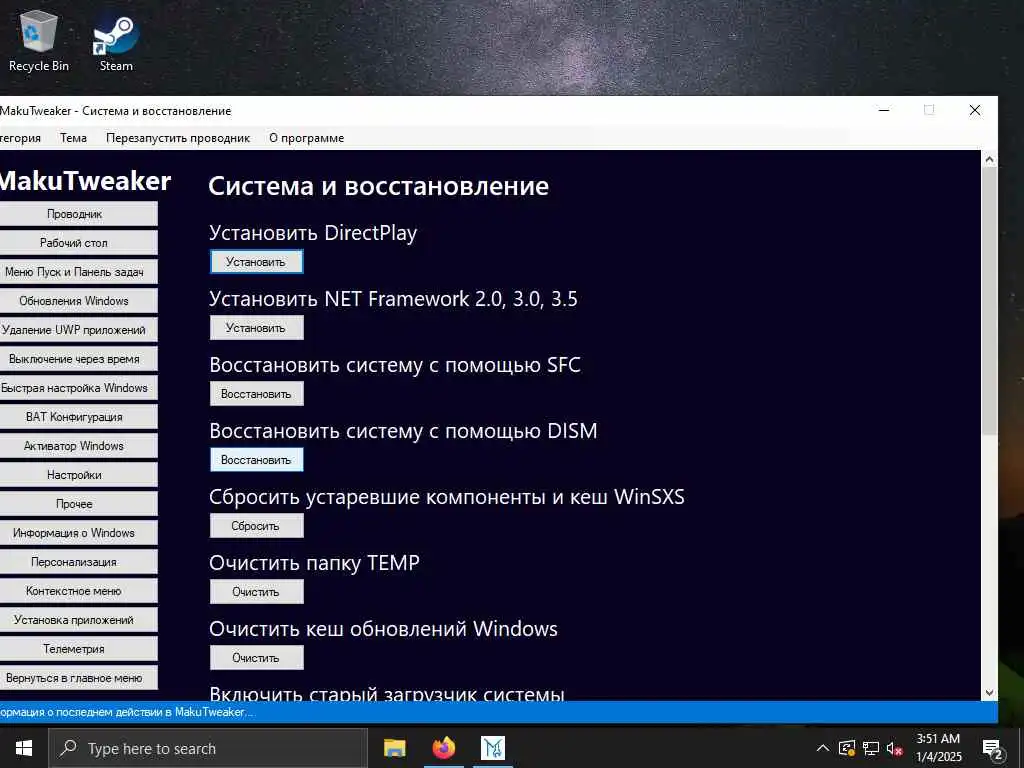Go to the Рабочий стол category
Image resolution: width=1024 pixels, height=768 pixels.
78,243
